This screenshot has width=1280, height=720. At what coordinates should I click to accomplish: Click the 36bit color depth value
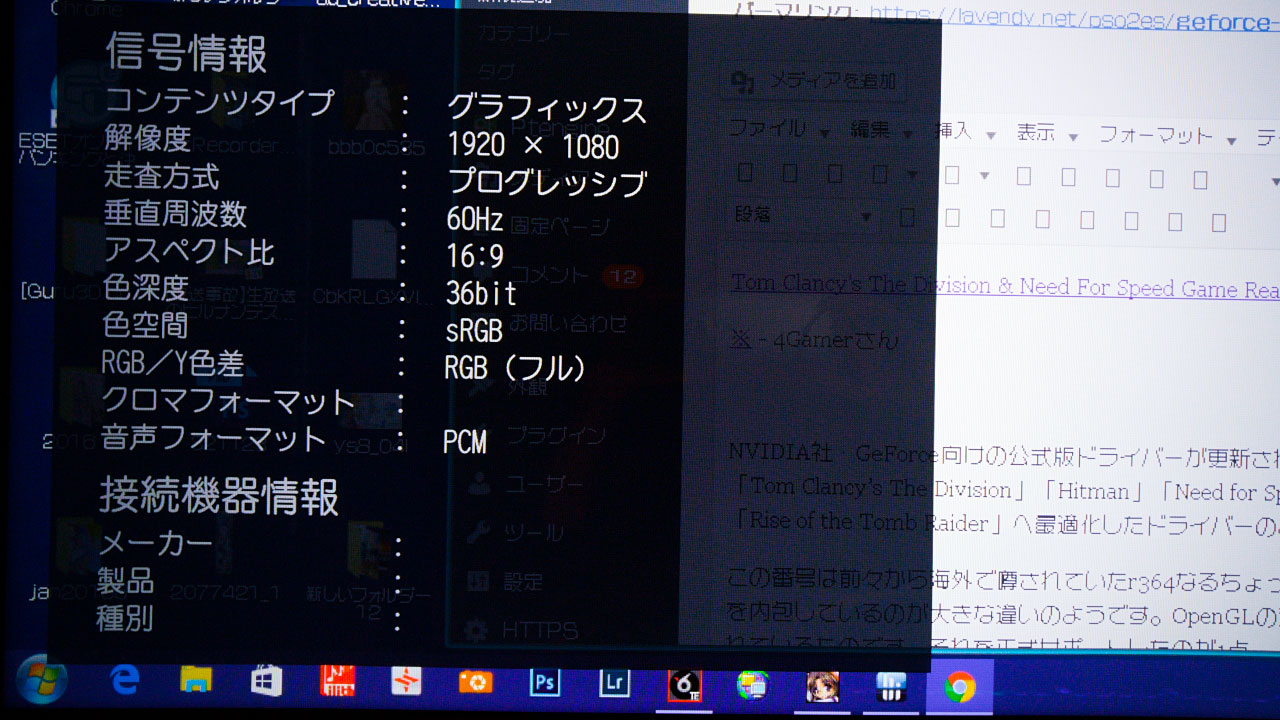click(481, 293)
